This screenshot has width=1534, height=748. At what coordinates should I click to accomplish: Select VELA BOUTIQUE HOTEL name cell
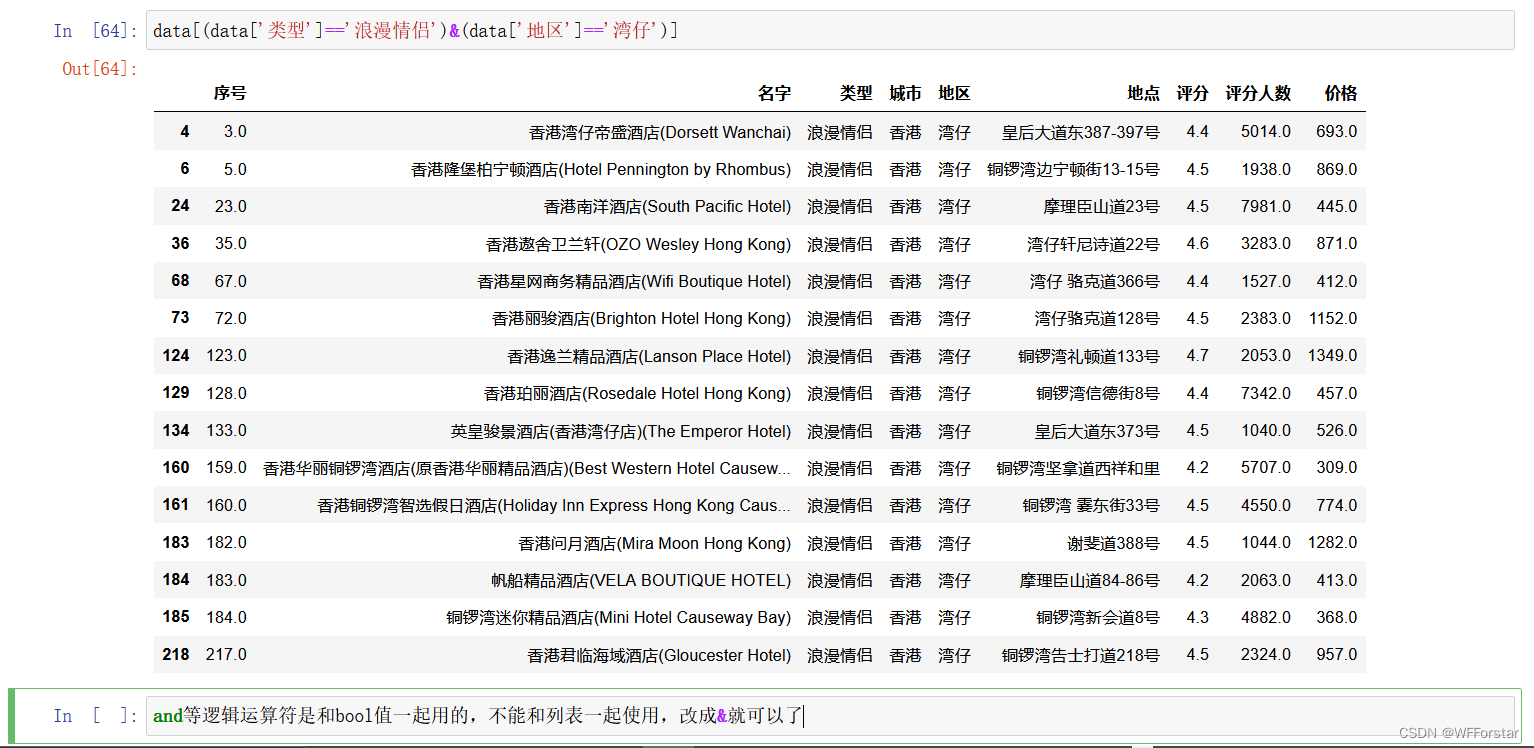(640, 580)
